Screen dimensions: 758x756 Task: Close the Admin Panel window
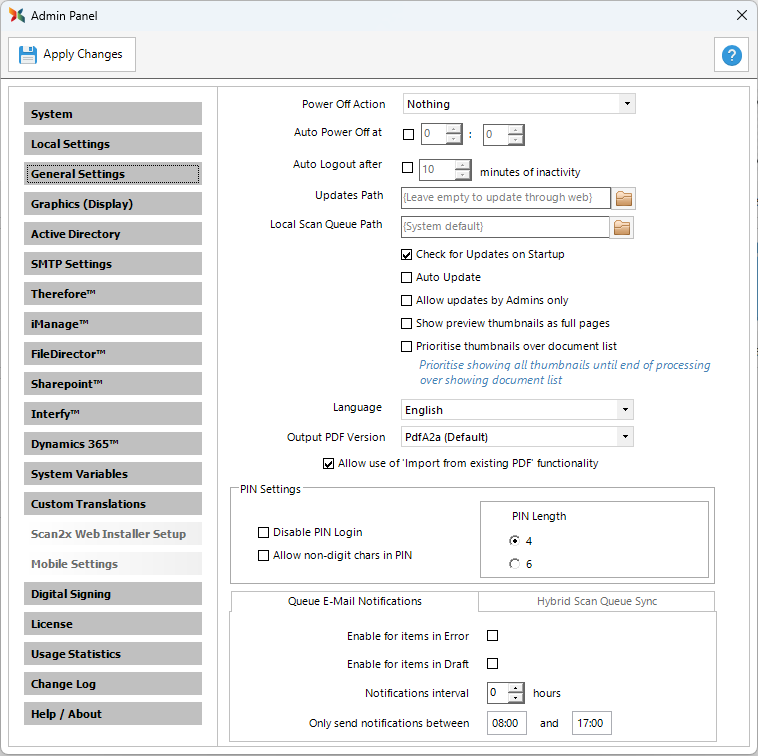coord(742,15)
